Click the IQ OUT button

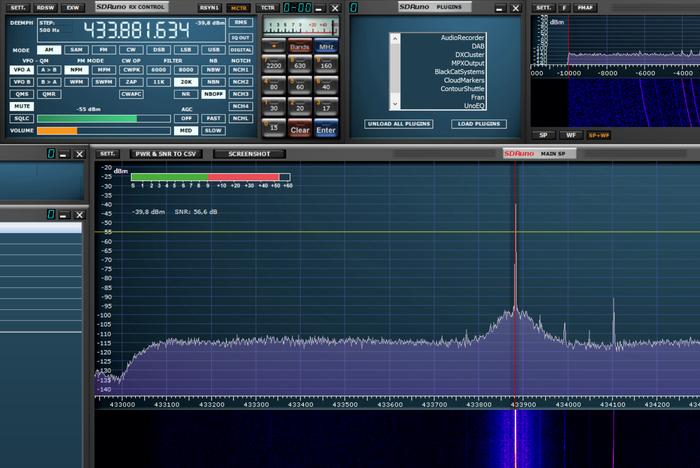click(241, 38)
